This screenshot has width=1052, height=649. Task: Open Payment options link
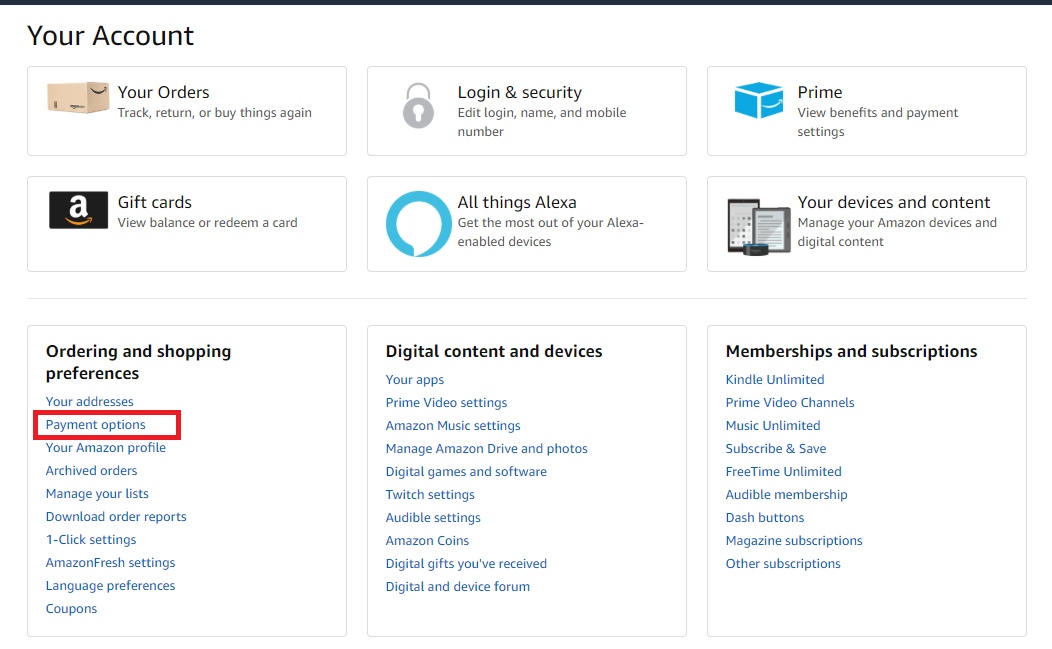96,425
